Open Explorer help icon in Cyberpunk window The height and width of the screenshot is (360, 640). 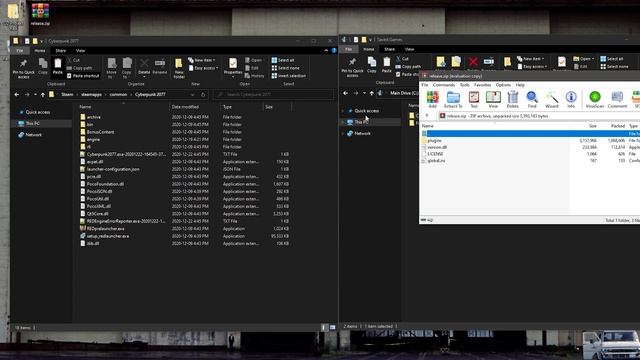(334, 51)
